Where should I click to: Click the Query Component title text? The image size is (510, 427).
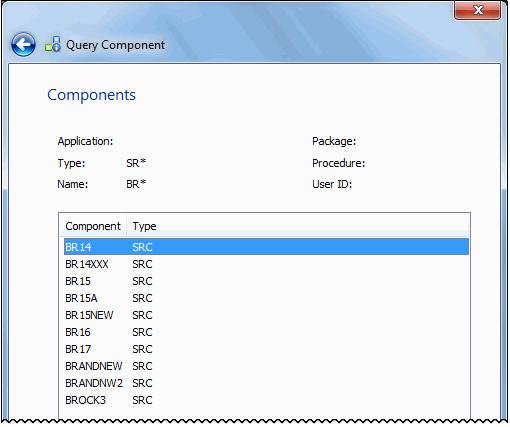click(x=115, y=45)
